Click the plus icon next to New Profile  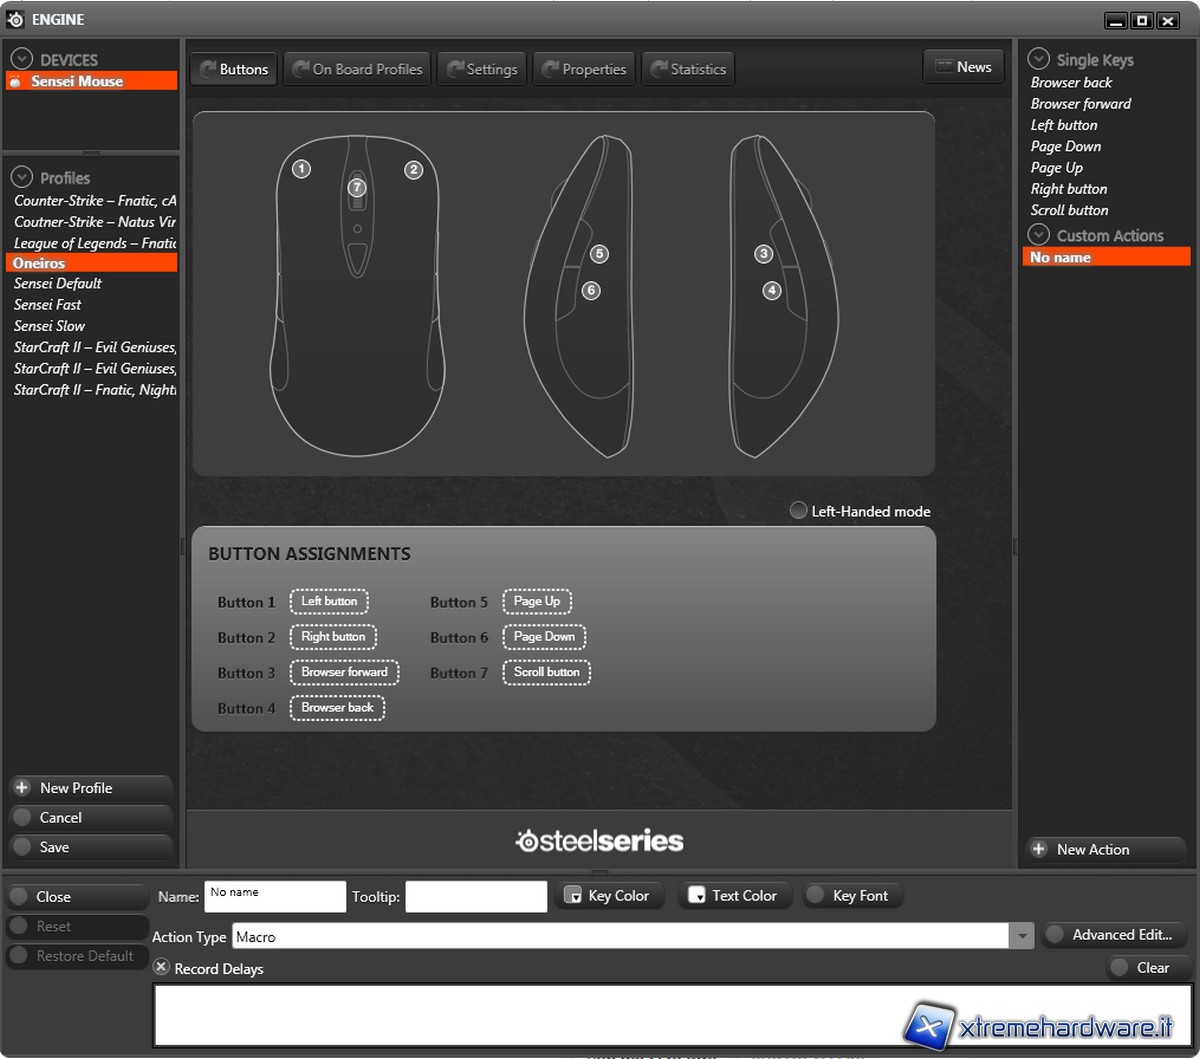[22, 788]
